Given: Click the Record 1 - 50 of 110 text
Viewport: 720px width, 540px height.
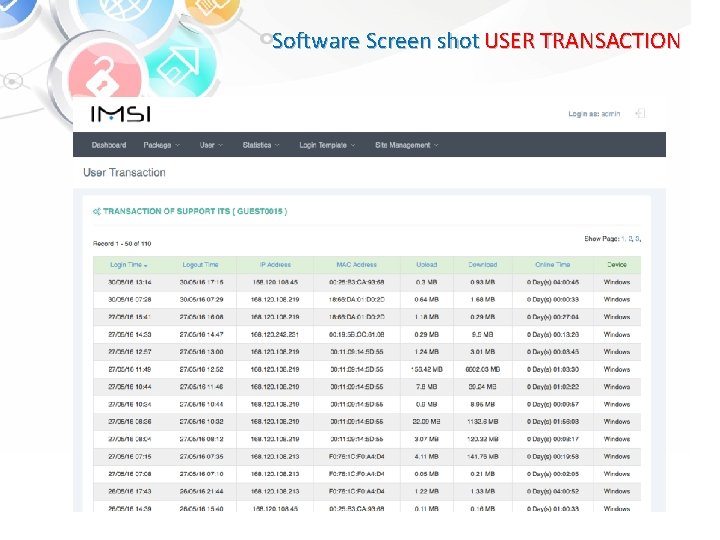Looking at the screenshot, I should tap(122, 244).
